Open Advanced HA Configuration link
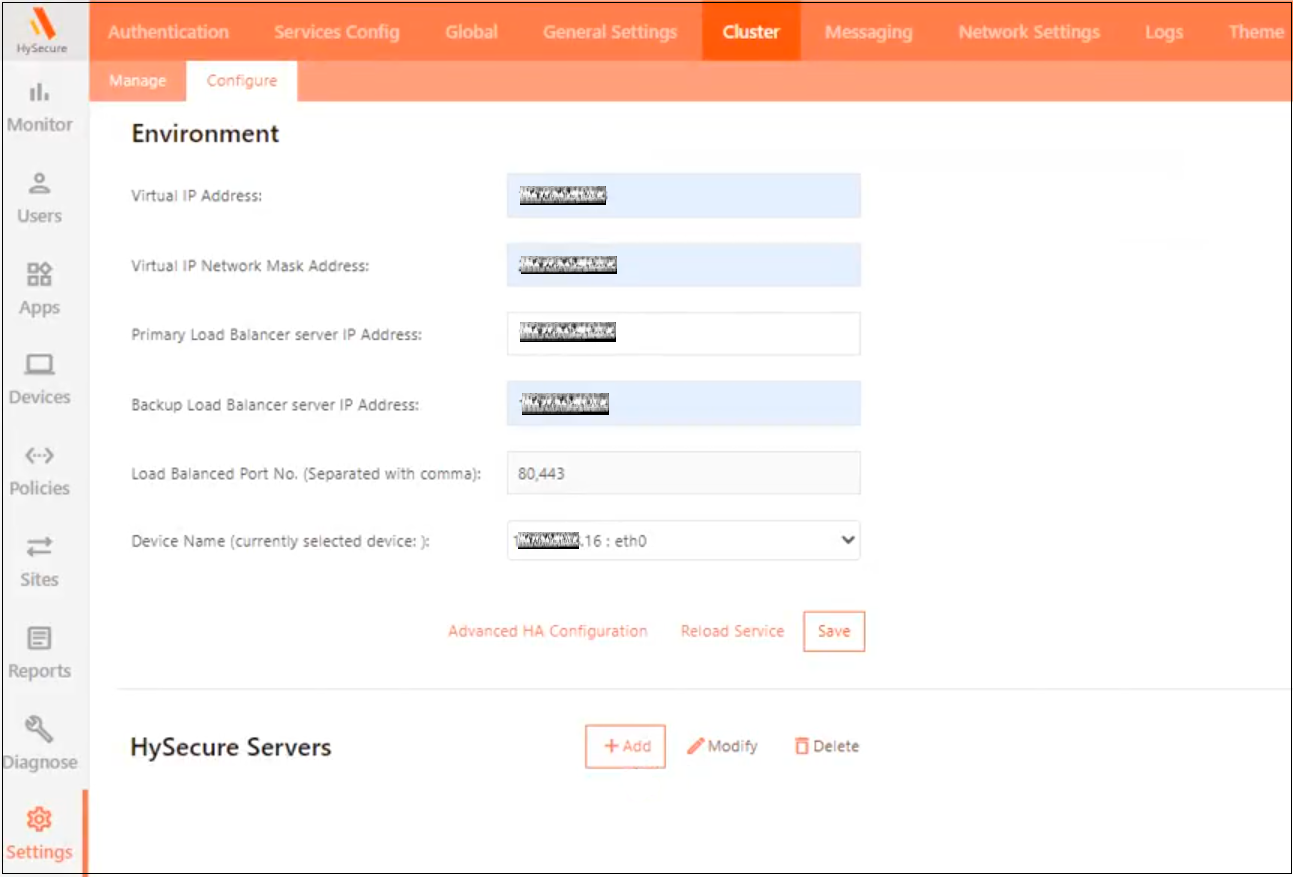The height and width of the screenshot is (877, 1293). pos(547,631)
